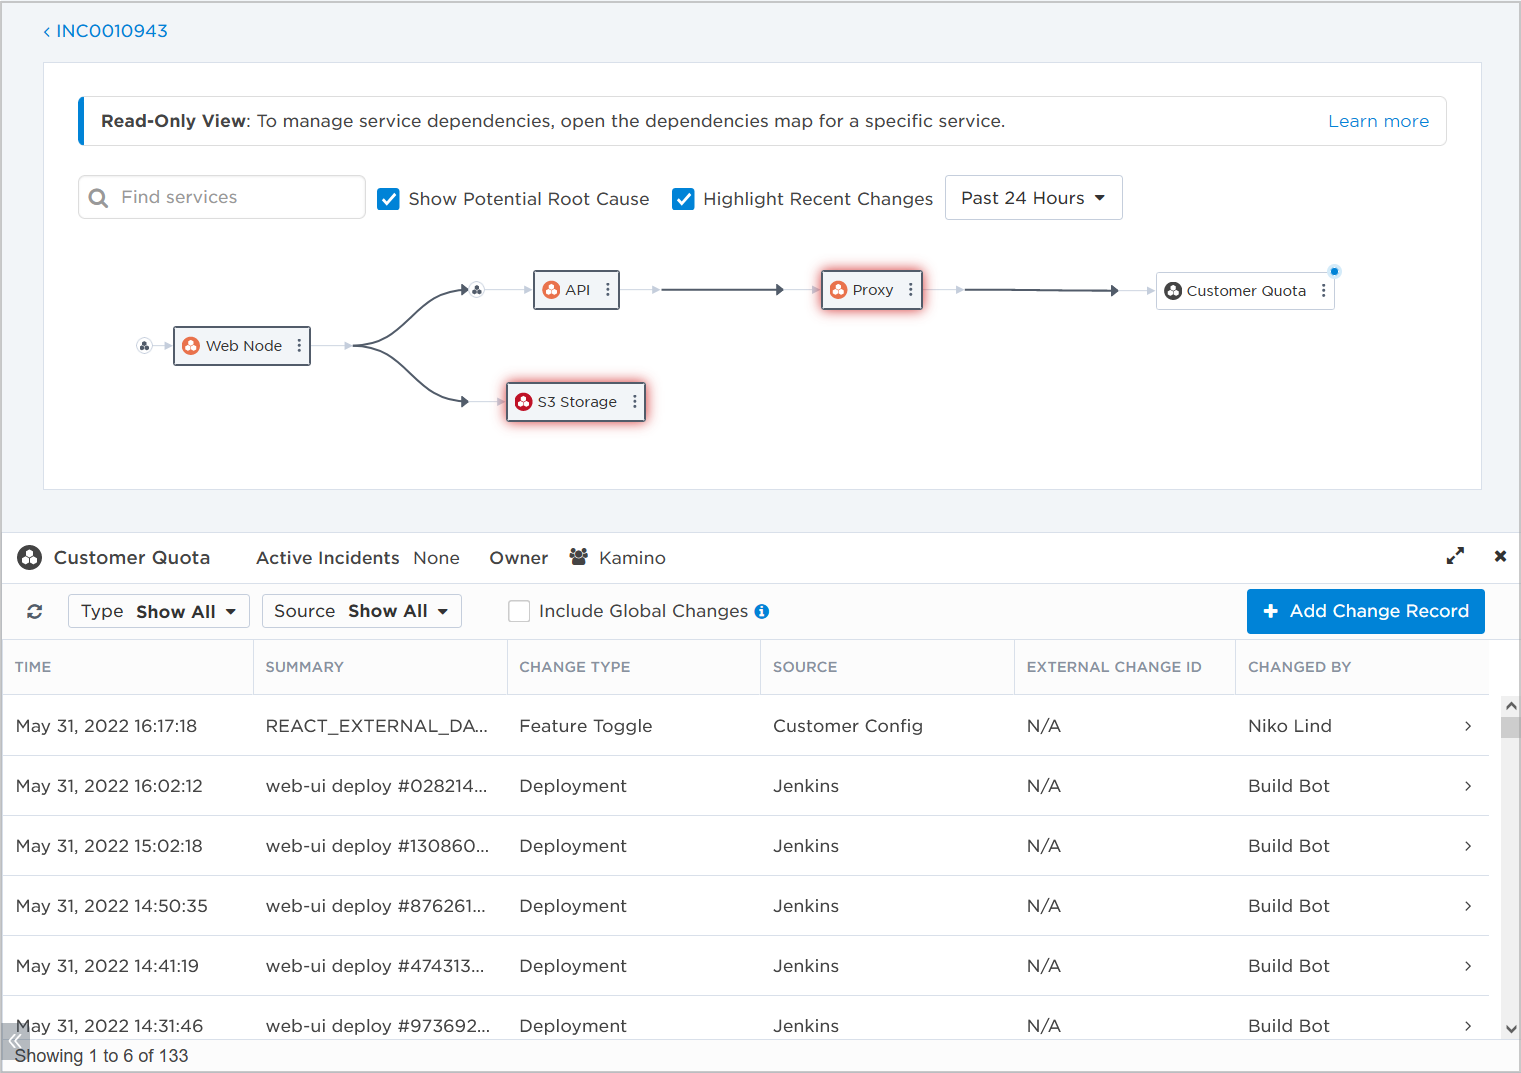Refresh the change records list

click(35, 611)
